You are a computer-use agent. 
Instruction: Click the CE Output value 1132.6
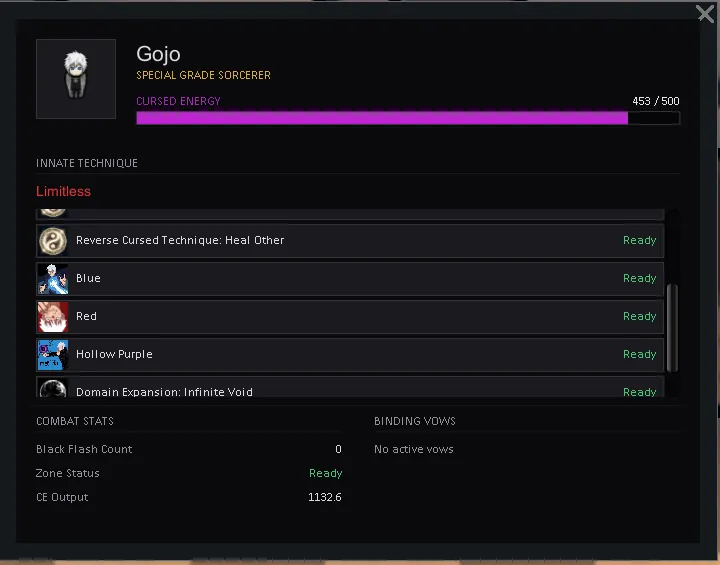click(324, 498)
